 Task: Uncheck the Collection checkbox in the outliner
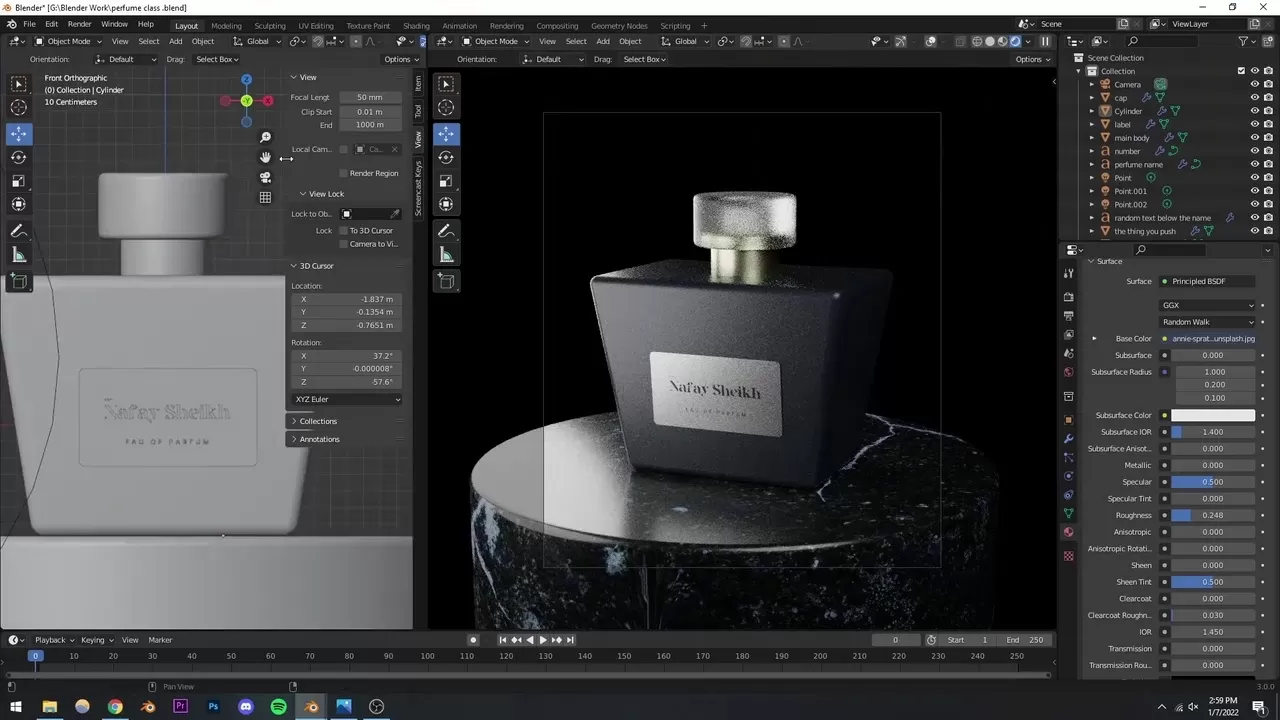click(1241, 70)
